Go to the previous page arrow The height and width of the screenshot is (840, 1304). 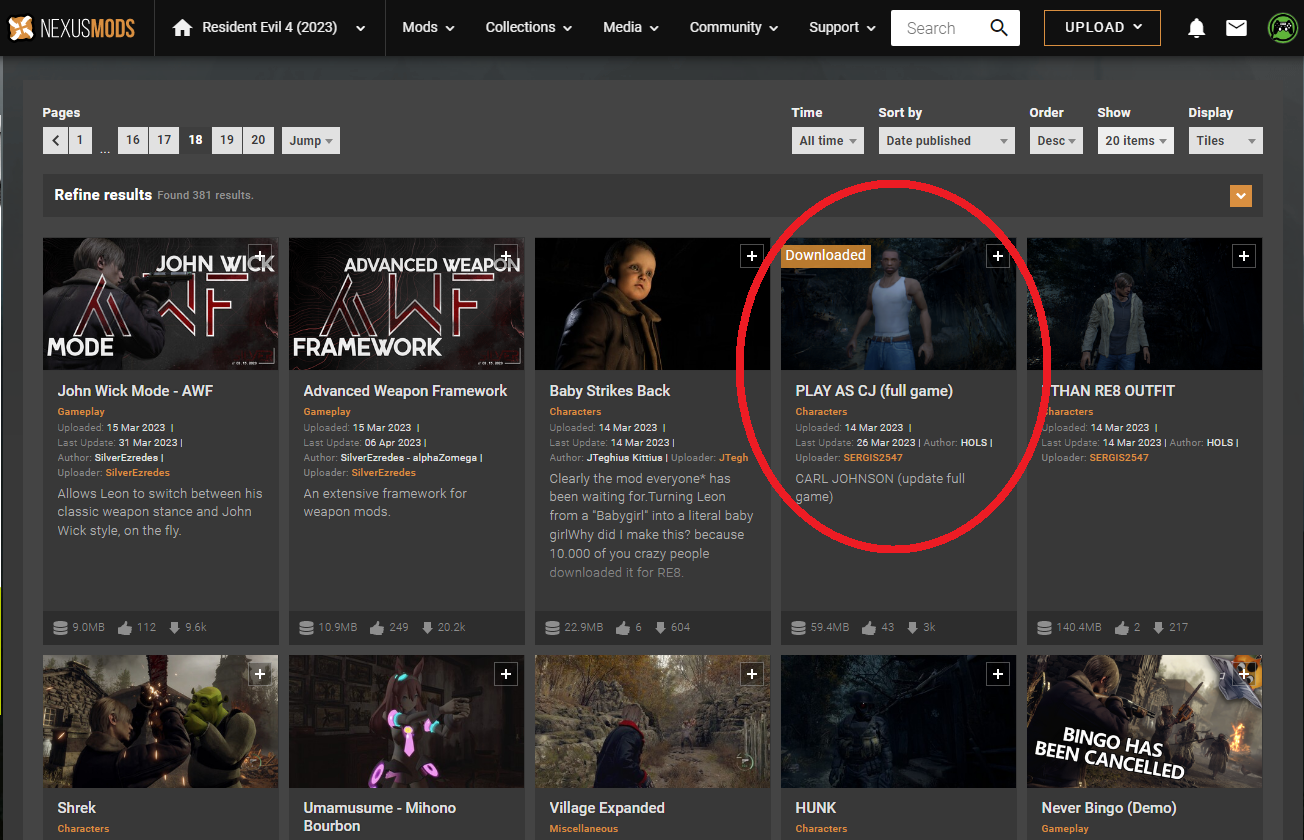coord(56,141)
